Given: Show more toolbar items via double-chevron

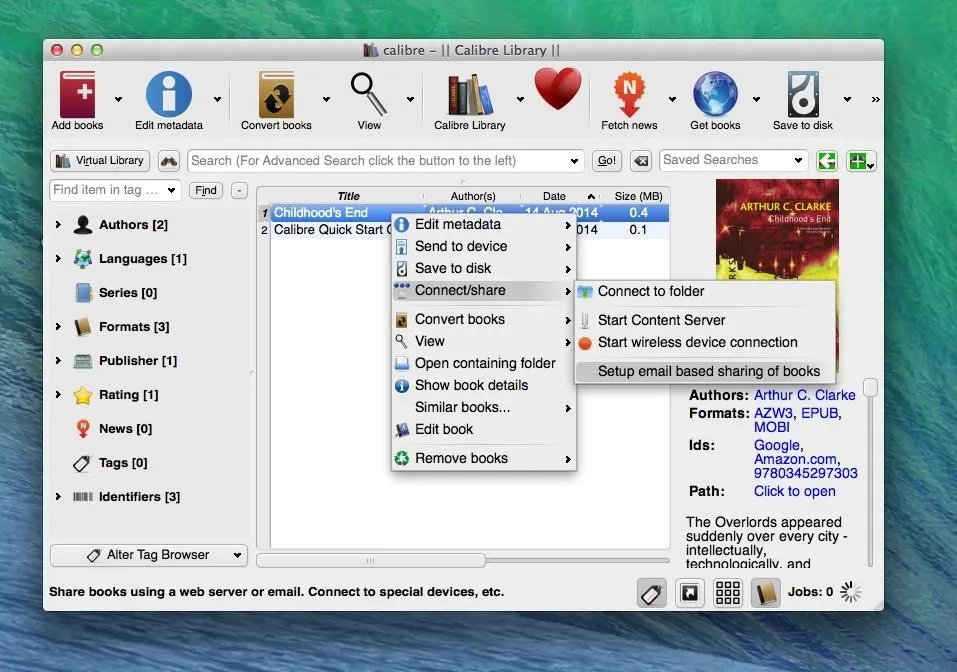Looking at the screenshot, I should click(x=875, y=99).
